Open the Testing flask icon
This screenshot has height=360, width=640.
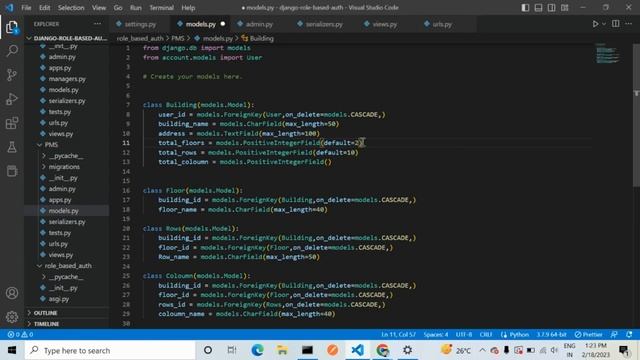(12, 147)
